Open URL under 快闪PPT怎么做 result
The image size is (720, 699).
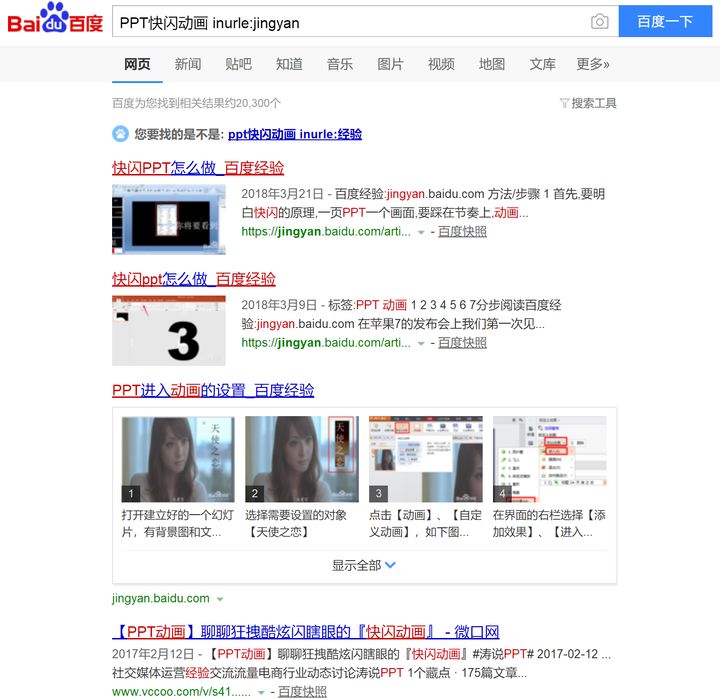[326, 231]
